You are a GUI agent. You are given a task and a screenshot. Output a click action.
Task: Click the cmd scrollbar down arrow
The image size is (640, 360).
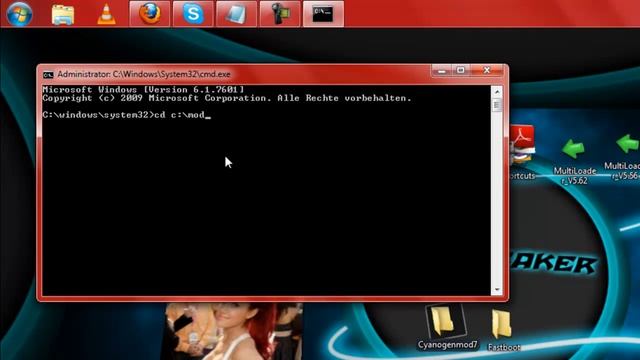497,289
